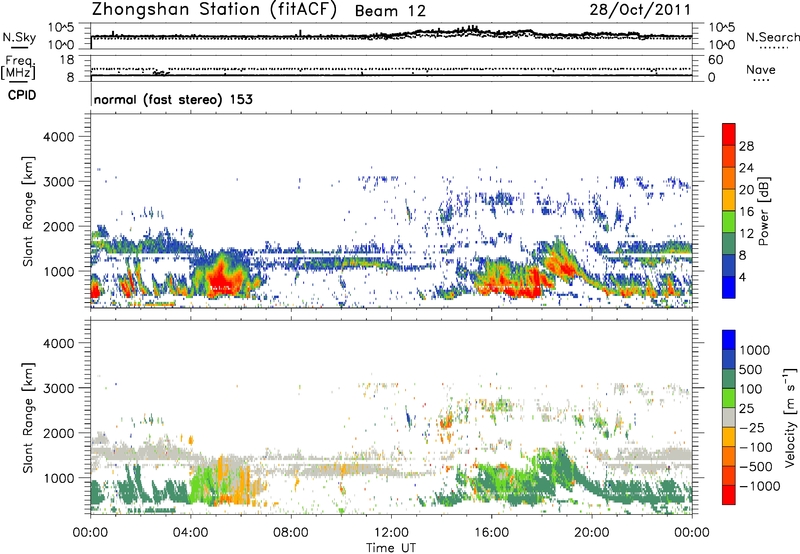Pick the red bottom segment of Velocity color bar
Screen dimensions: 800x554
(729, 495)
